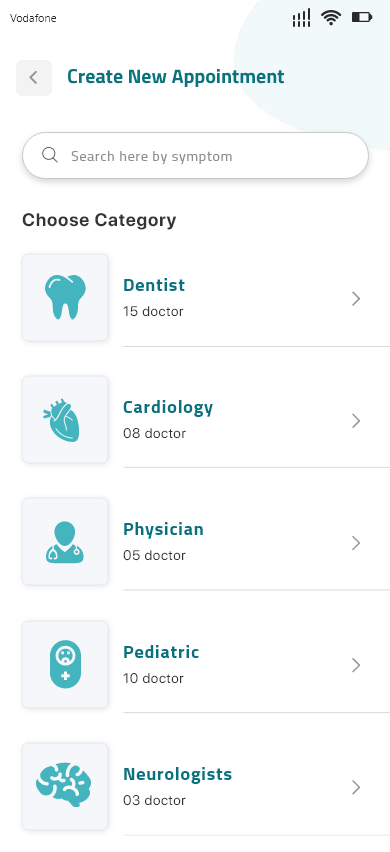Open the Dentist category label
Image resolution: width=390 pixels, height=852 pixels.
coord(154,285)
